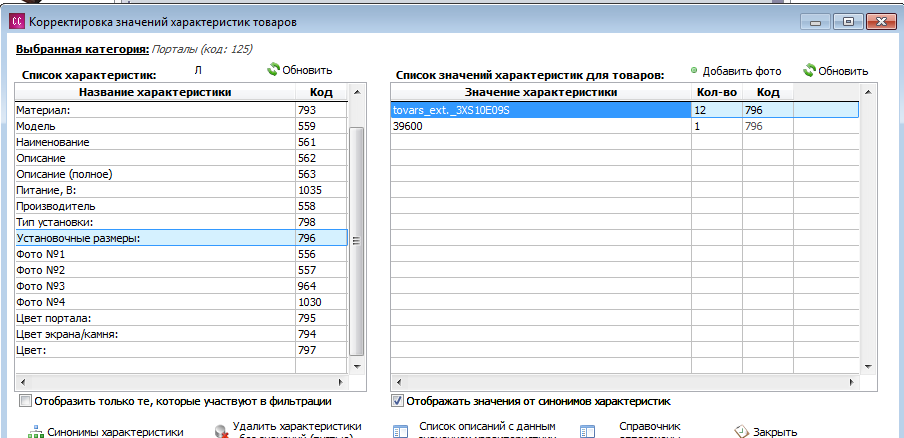The height and width of the screenshot is (438, 904).
Task: Select the Цвет: row with code 797
Action: [x=181, y=350]
